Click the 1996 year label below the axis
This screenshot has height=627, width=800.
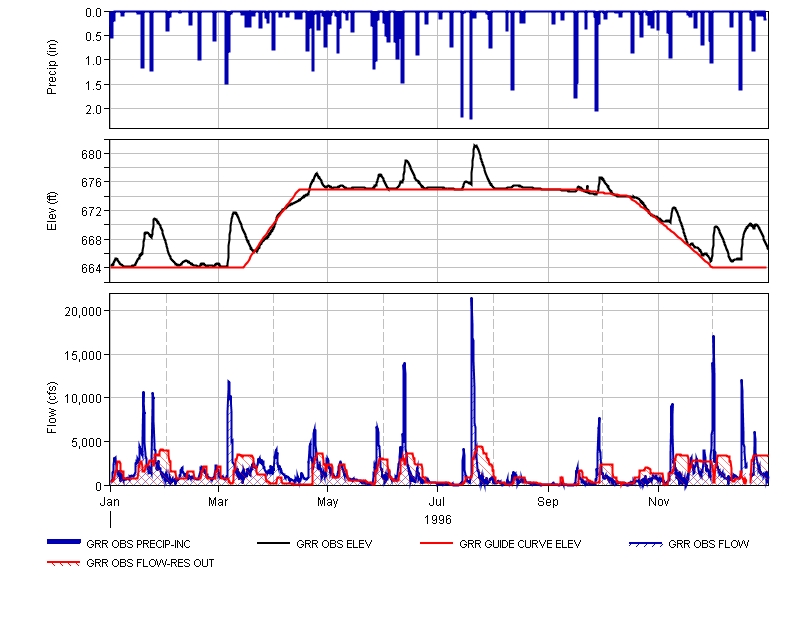[438, 520]
